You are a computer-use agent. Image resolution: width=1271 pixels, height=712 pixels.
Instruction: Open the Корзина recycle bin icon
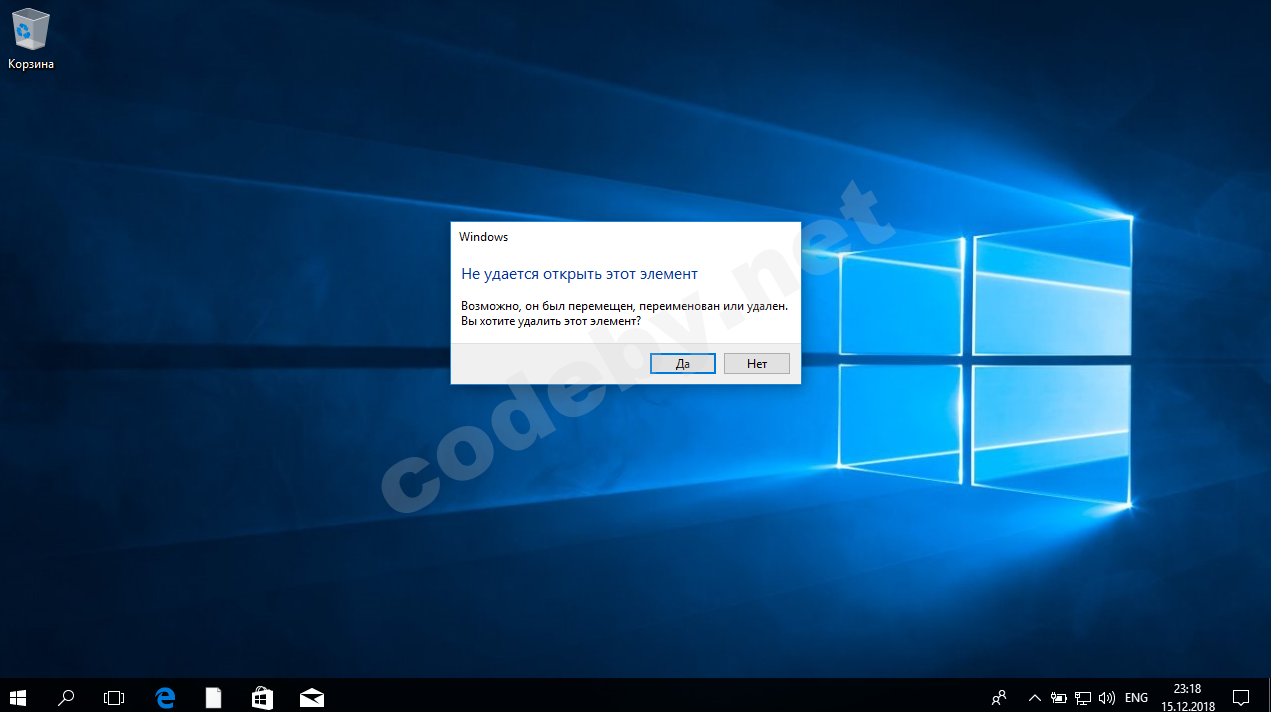31,40
